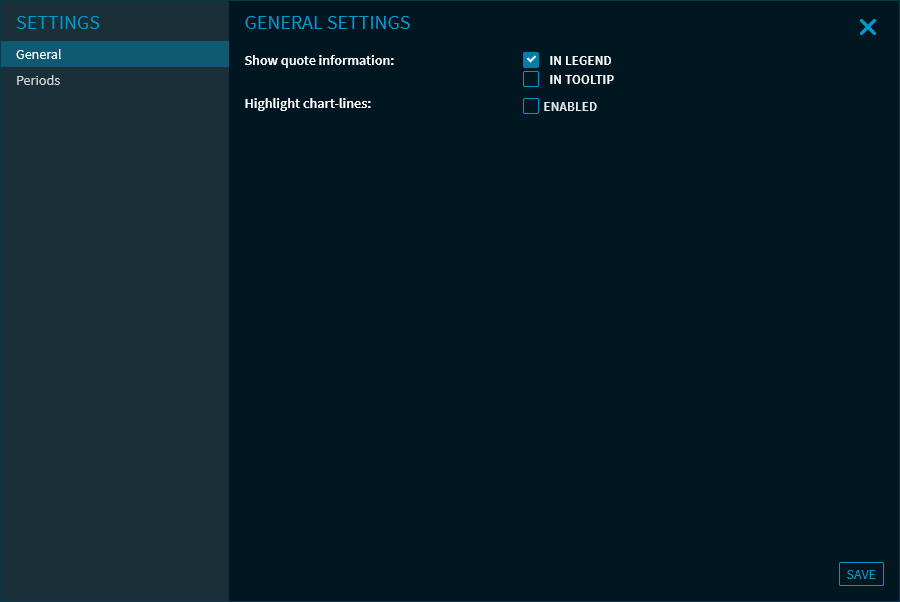The width and height of the screenshot is (900, 602).
Task: Click the IN TOOLTIP label text
Action: (x=581, y=80)
